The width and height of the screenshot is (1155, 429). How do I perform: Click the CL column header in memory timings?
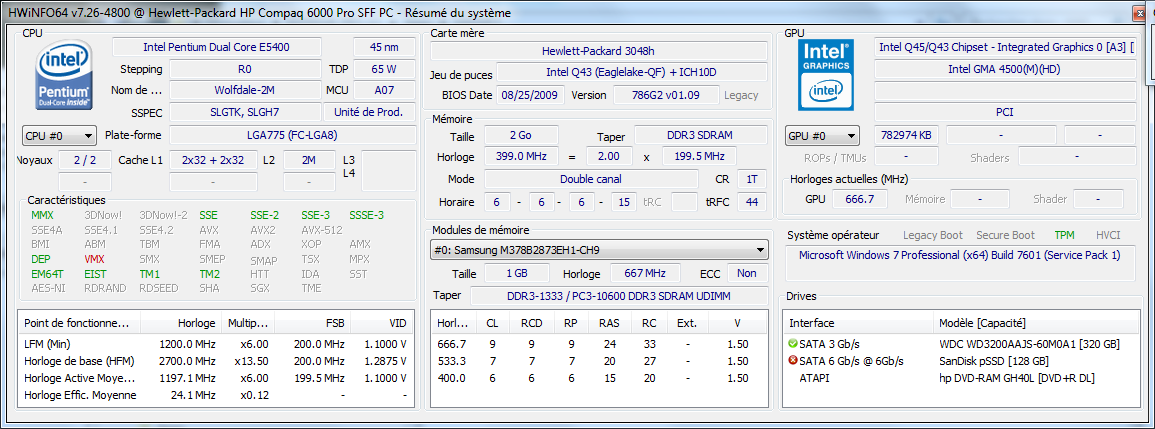point(492,324)
